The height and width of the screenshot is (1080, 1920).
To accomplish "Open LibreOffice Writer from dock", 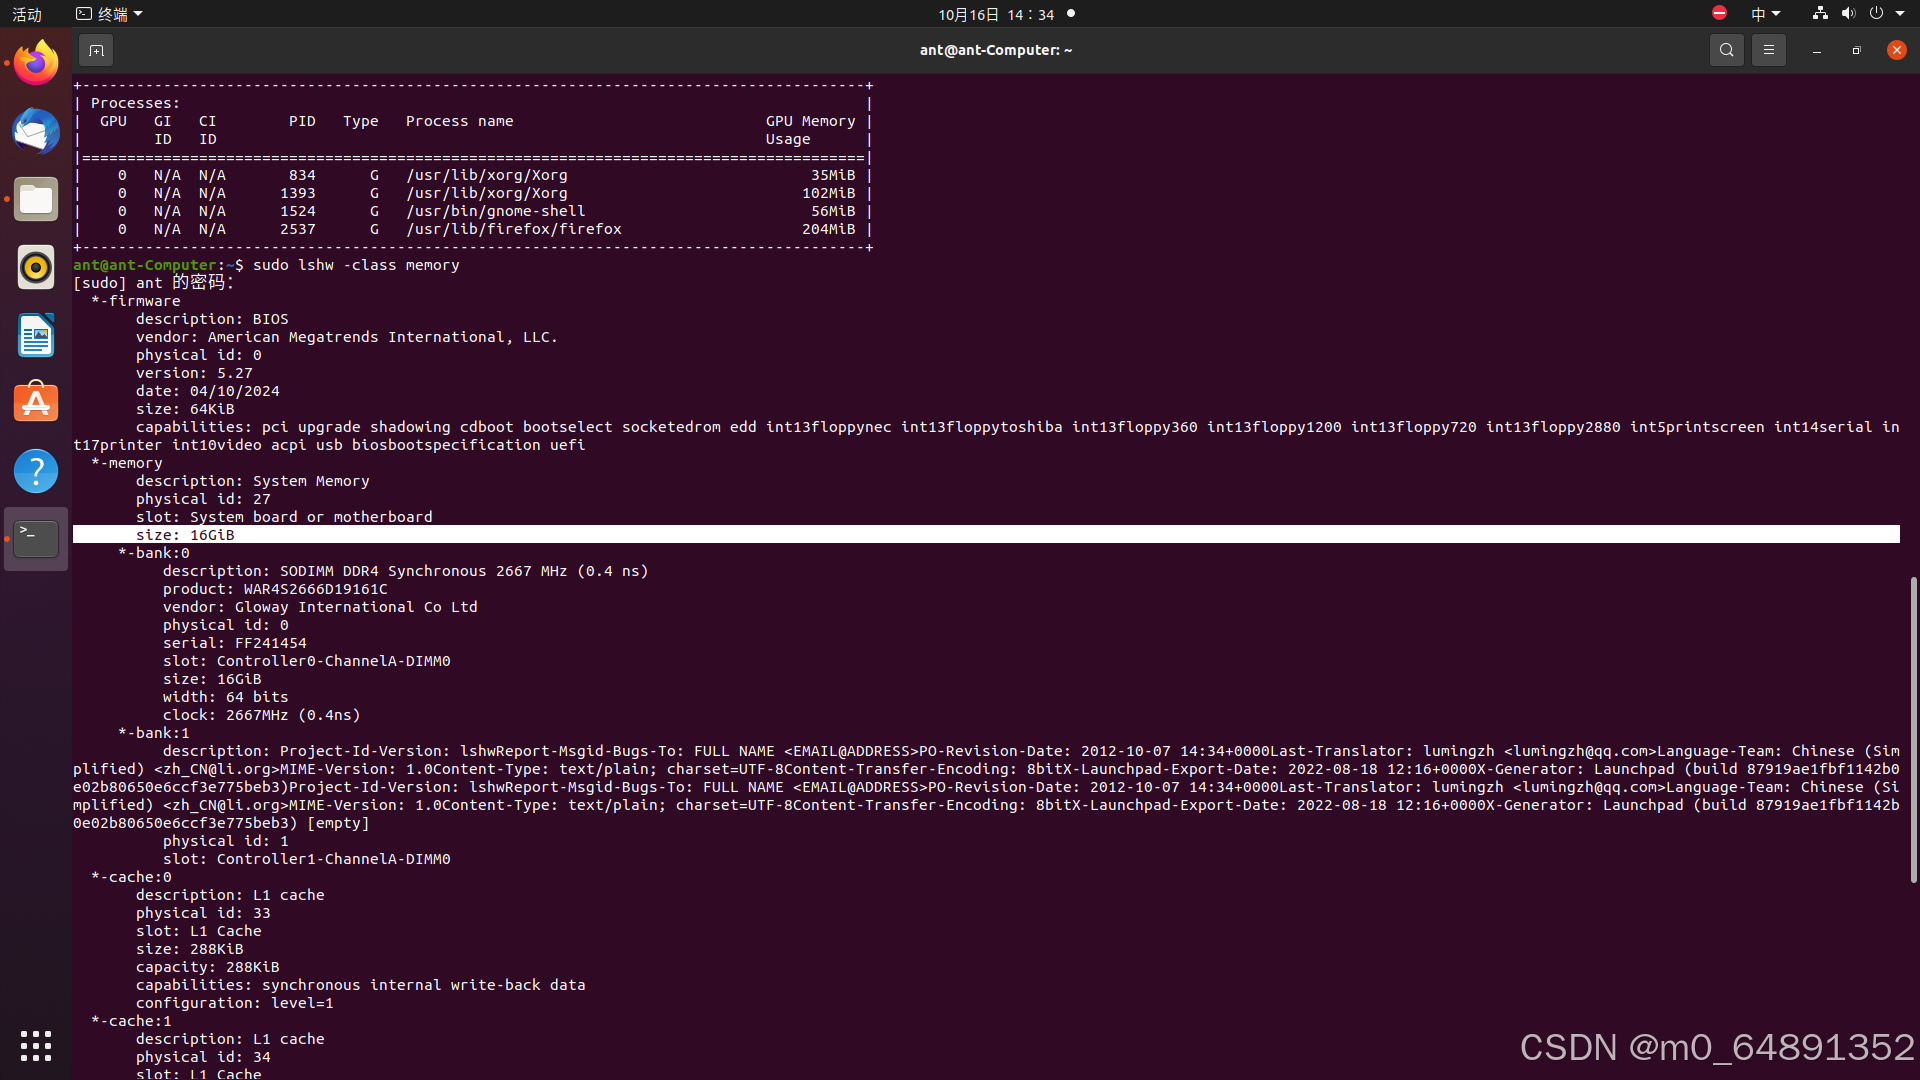I will (x=36, y=335).
